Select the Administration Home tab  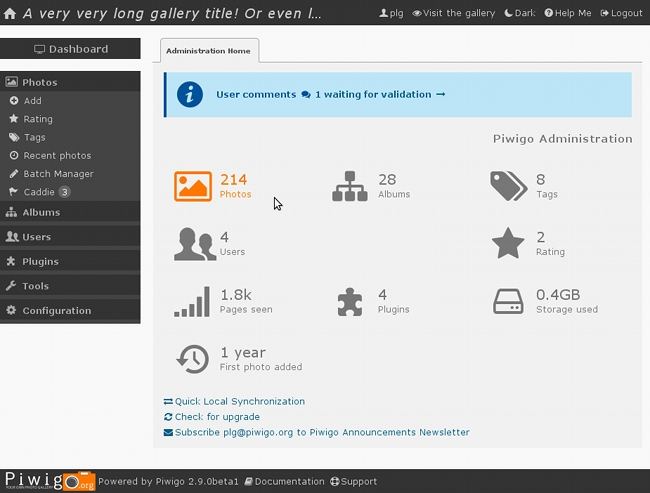[x=209, y=51]
